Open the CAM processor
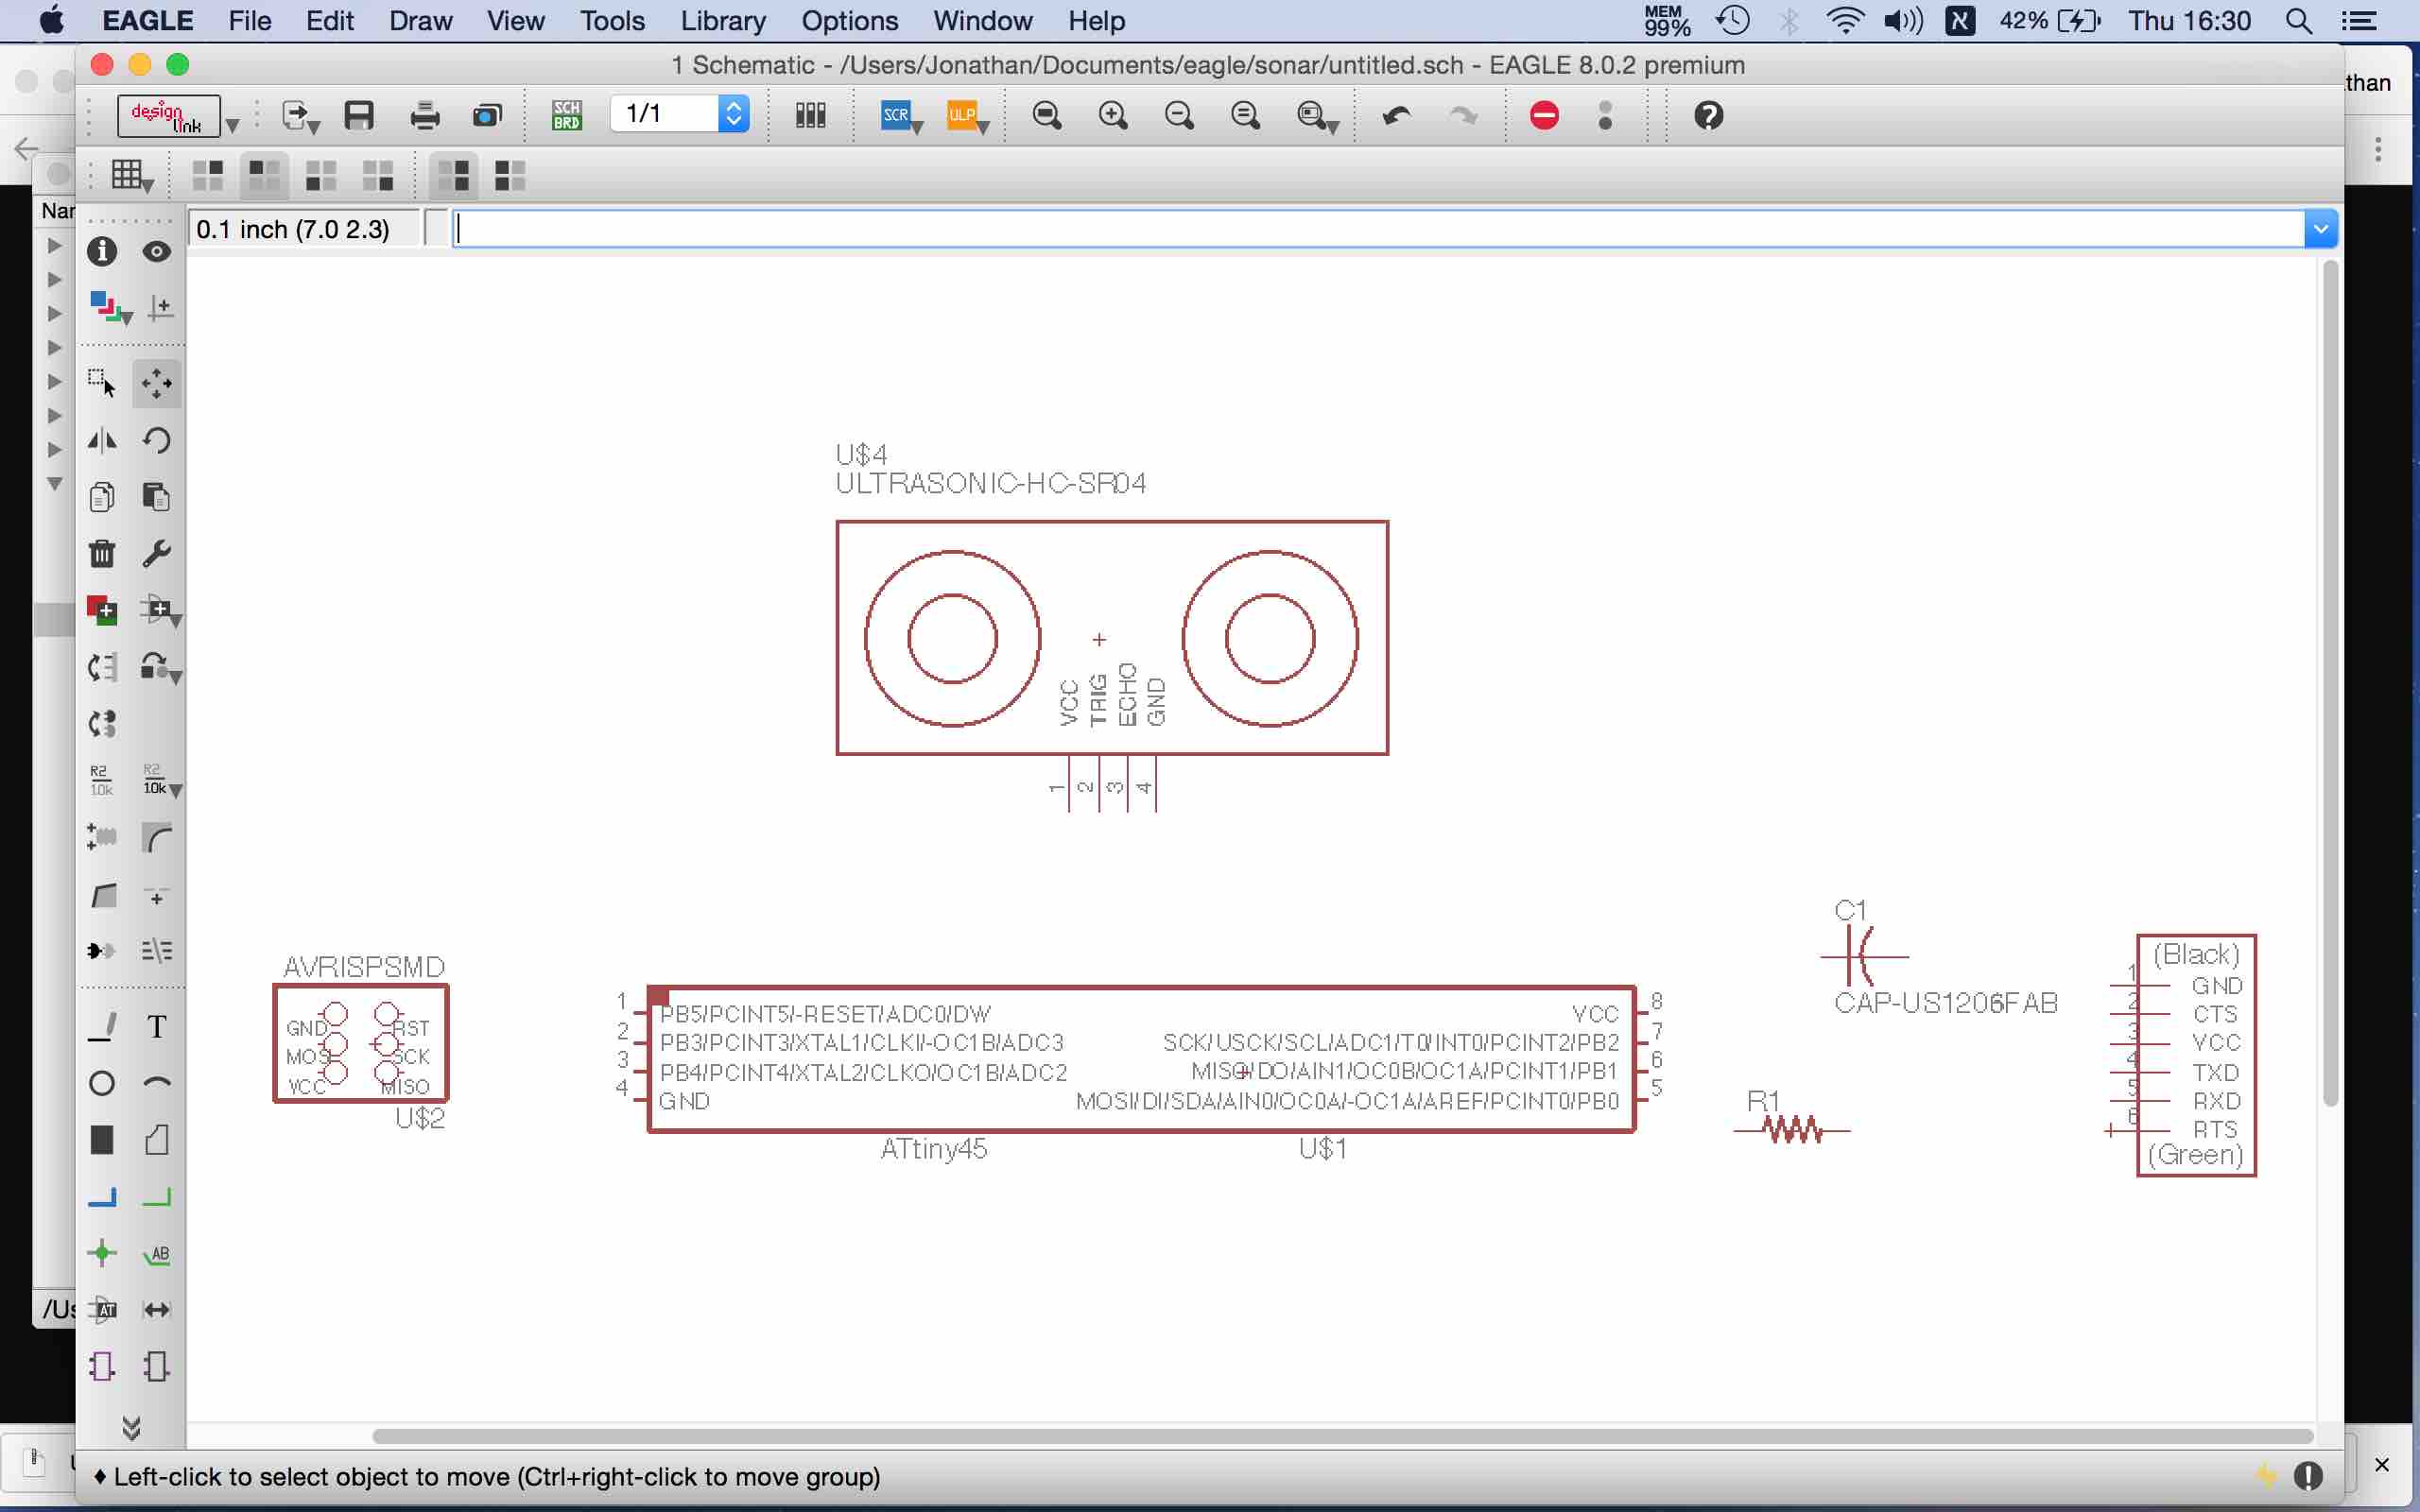Screen dimensions: 2420x1512 click(x=487, y=116)
